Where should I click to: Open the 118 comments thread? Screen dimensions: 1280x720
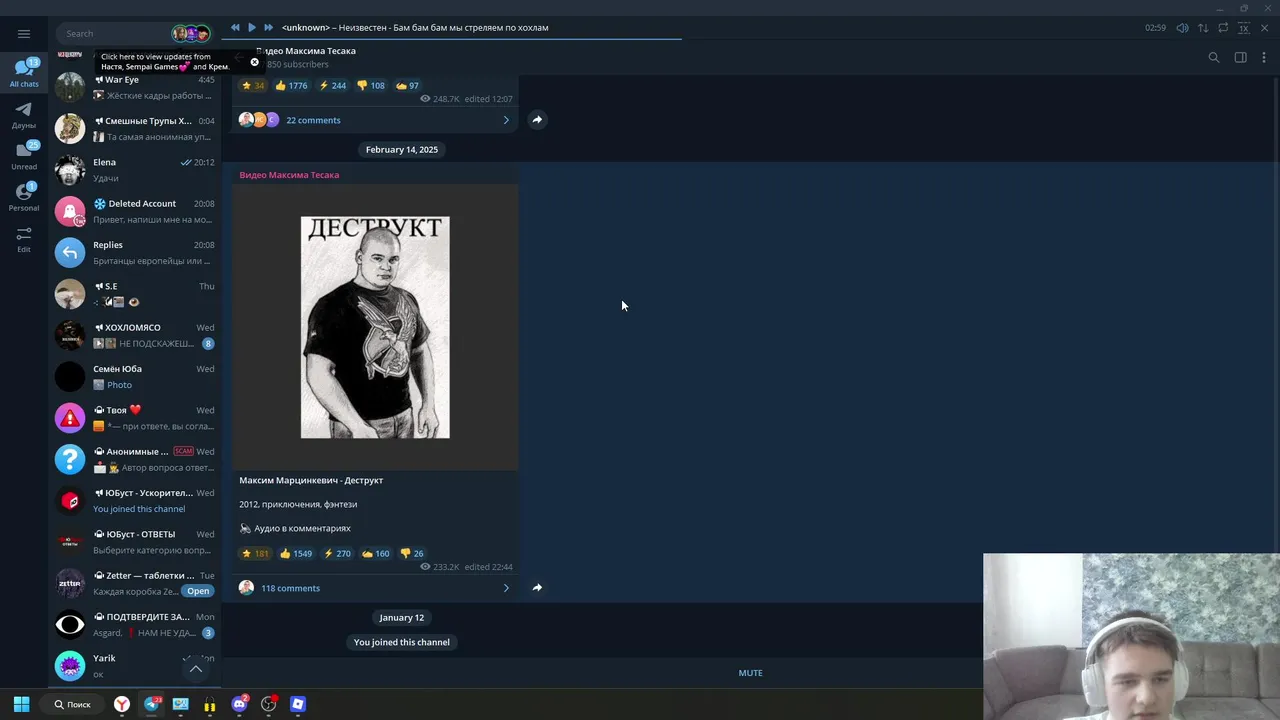pyautogui.click(x=375, y=588)
